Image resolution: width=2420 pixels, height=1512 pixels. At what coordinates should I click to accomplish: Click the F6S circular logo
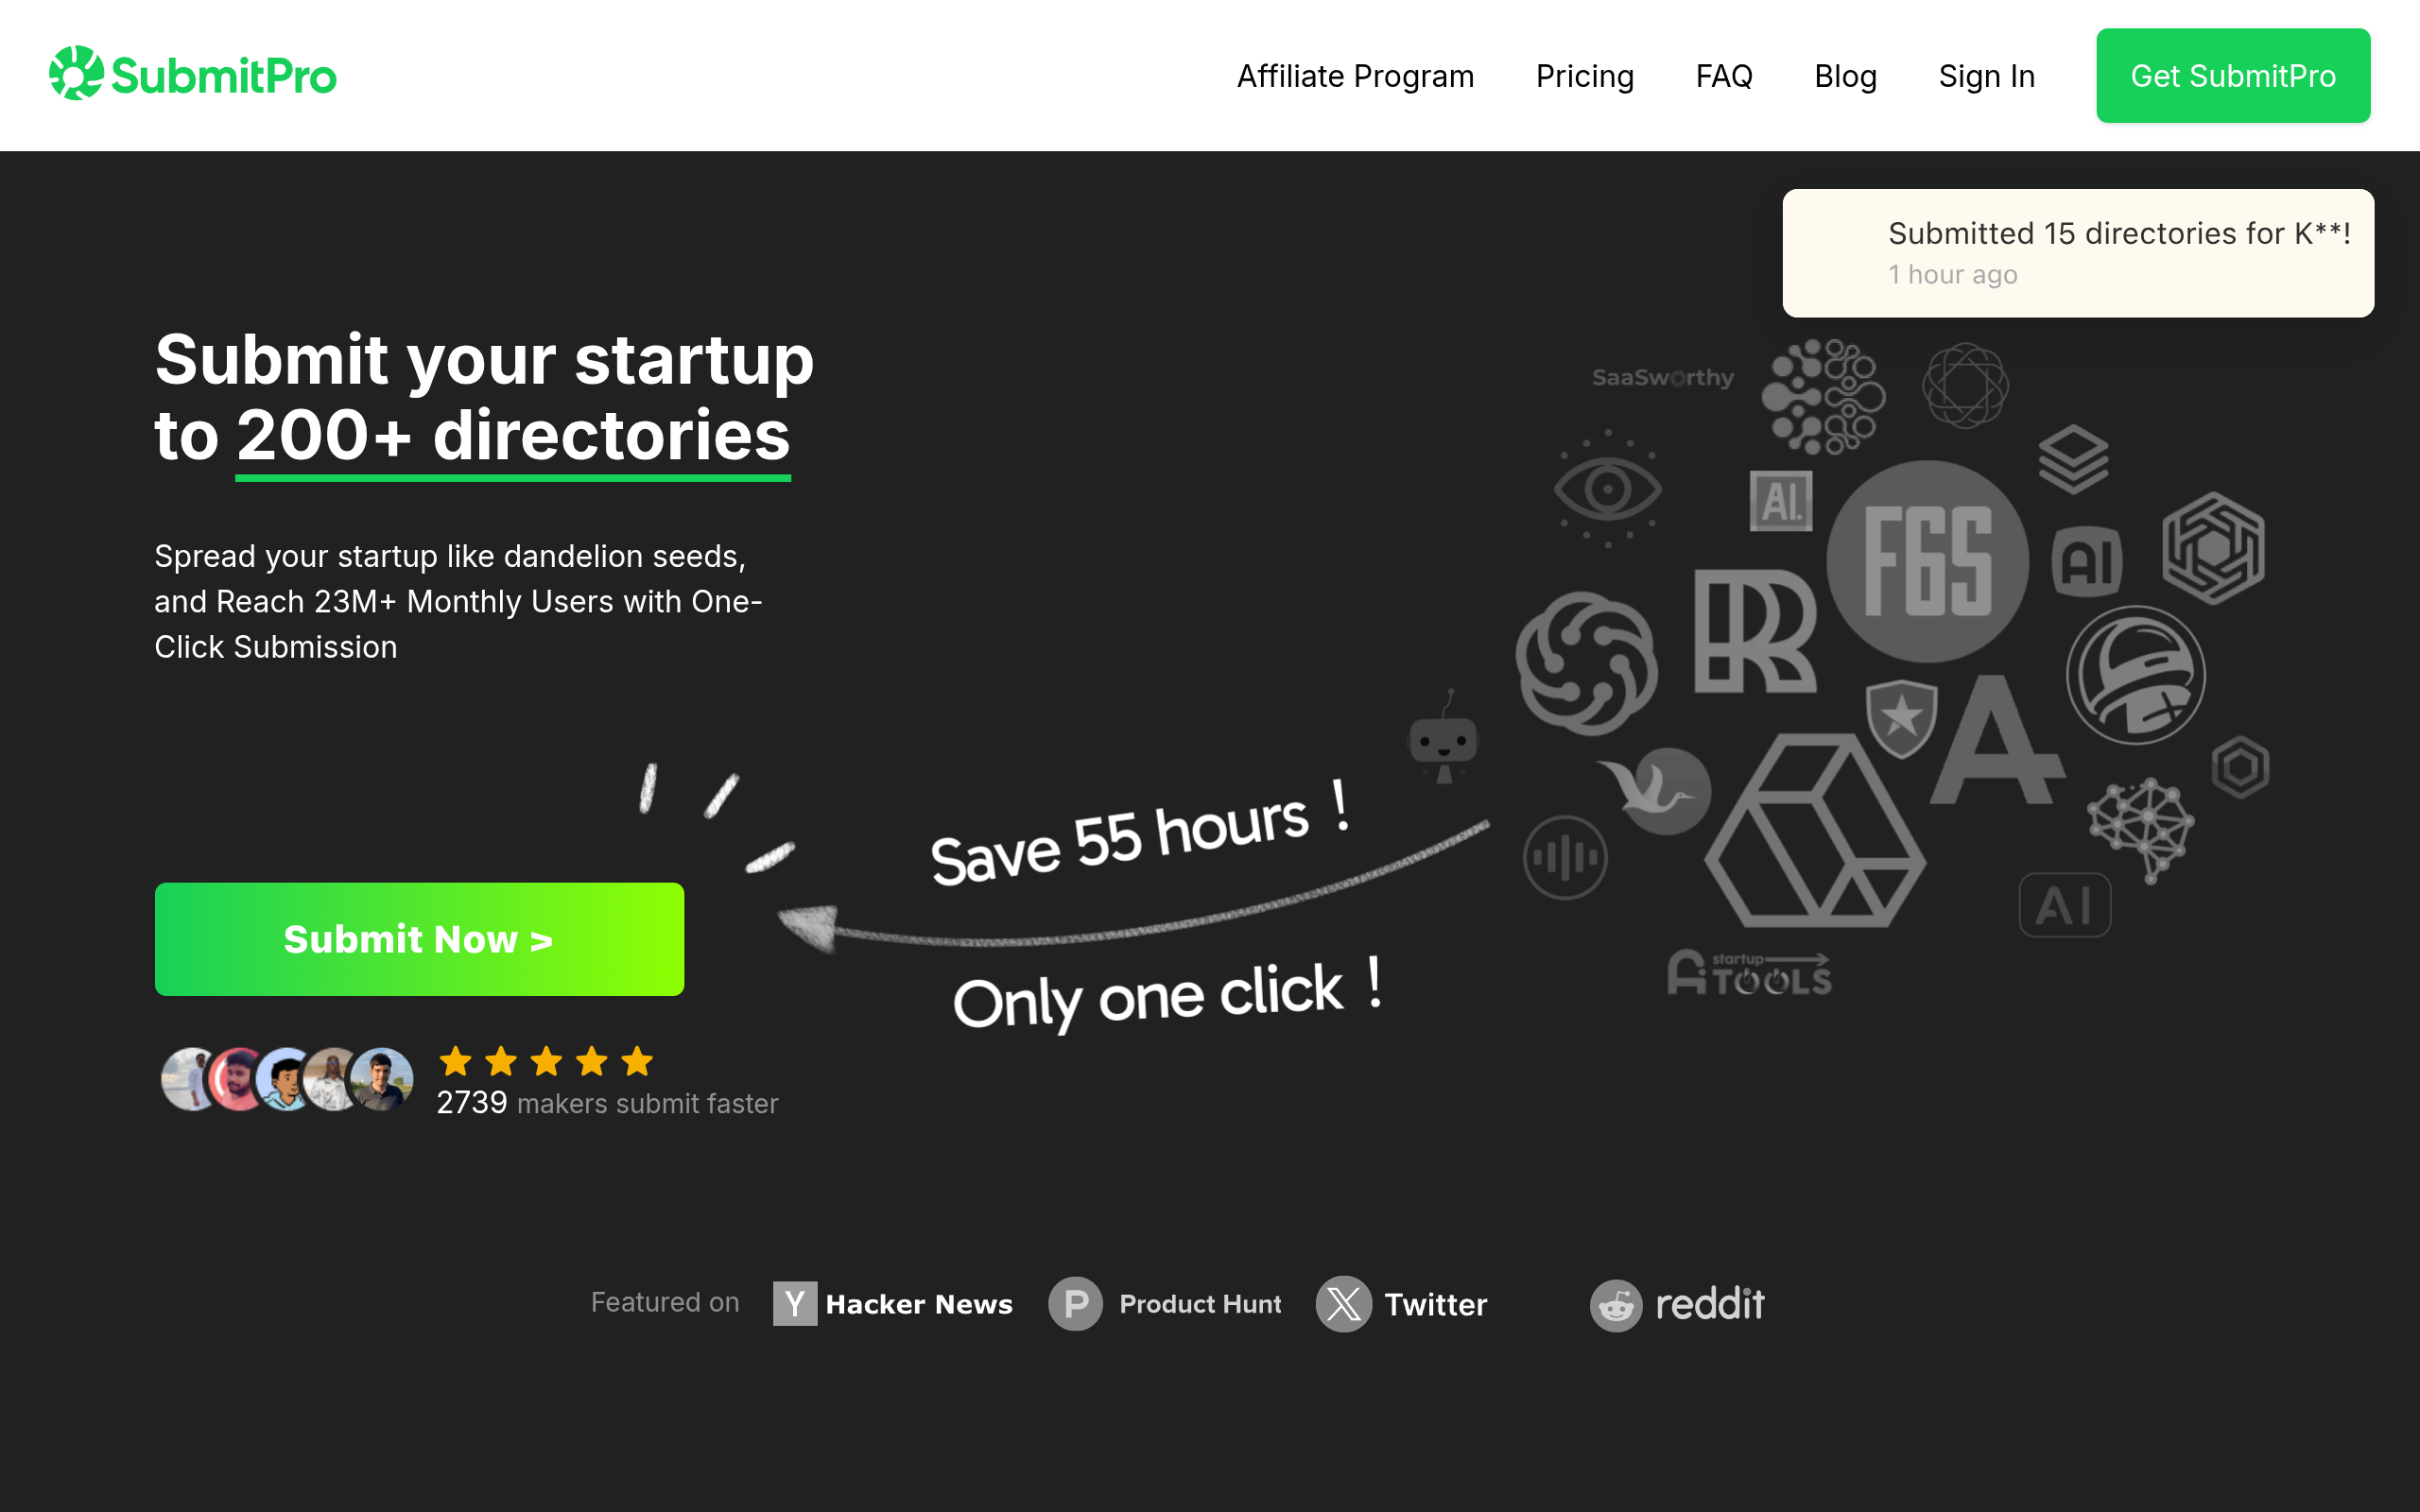[1927, 561]
